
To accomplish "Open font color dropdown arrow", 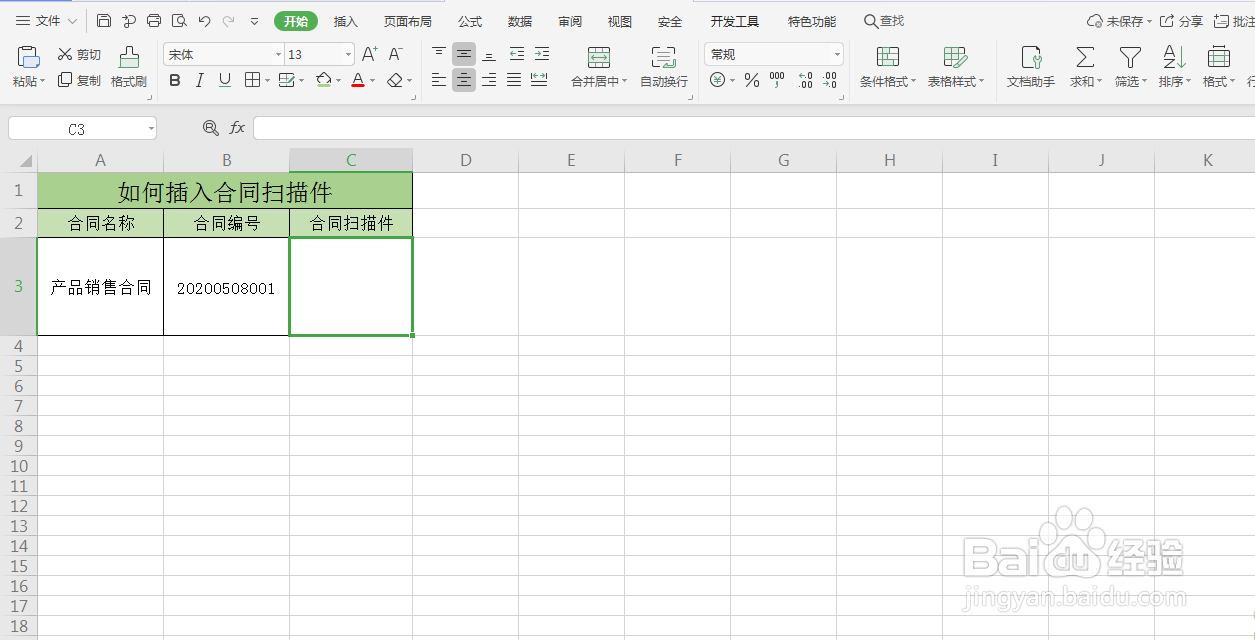I will click(373, 81).
